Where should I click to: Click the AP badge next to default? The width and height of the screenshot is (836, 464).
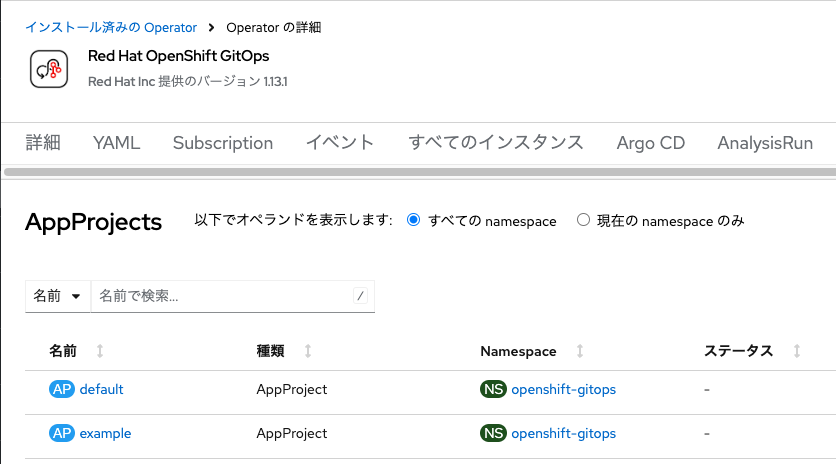(62, 389)
